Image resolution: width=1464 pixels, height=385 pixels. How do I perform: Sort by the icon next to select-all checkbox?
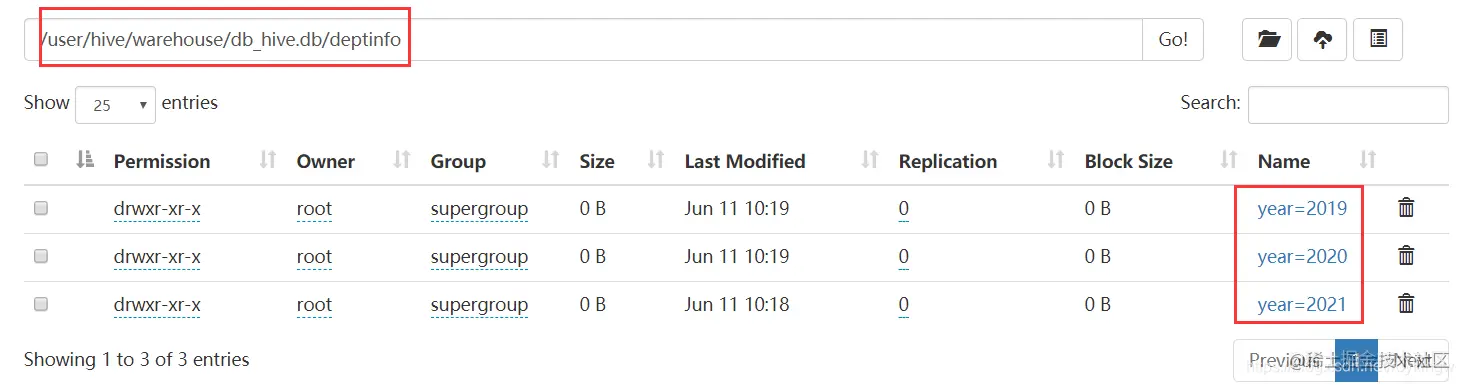coord(86,160)
